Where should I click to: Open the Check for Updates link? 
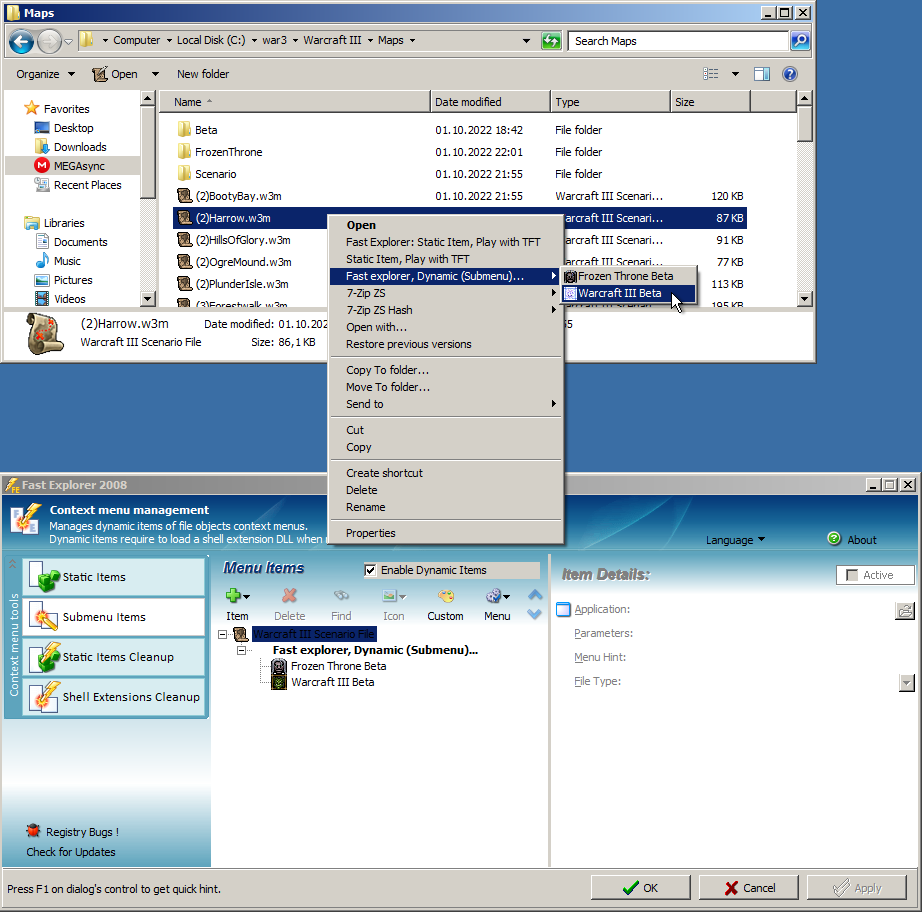tap(71, 852)
